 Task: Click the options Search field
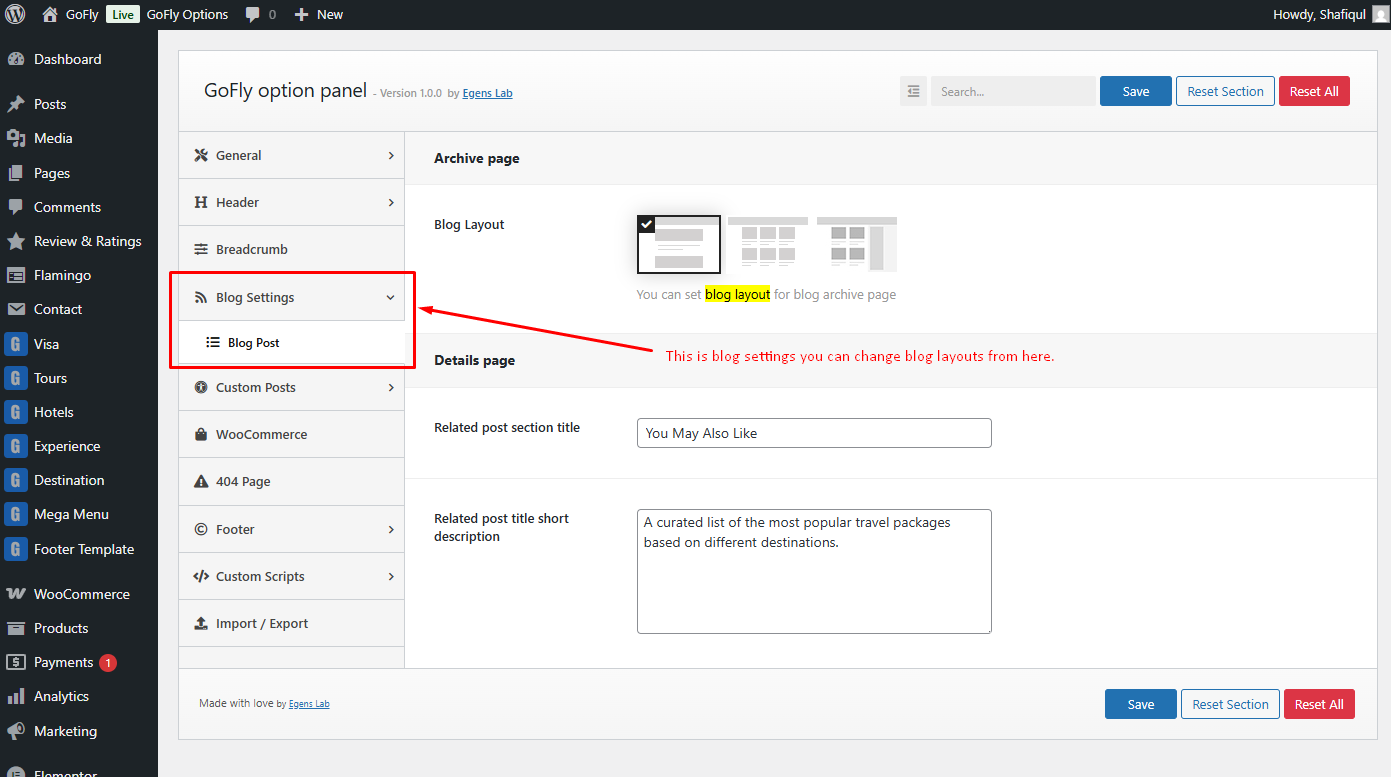(x=1013, y=91)
